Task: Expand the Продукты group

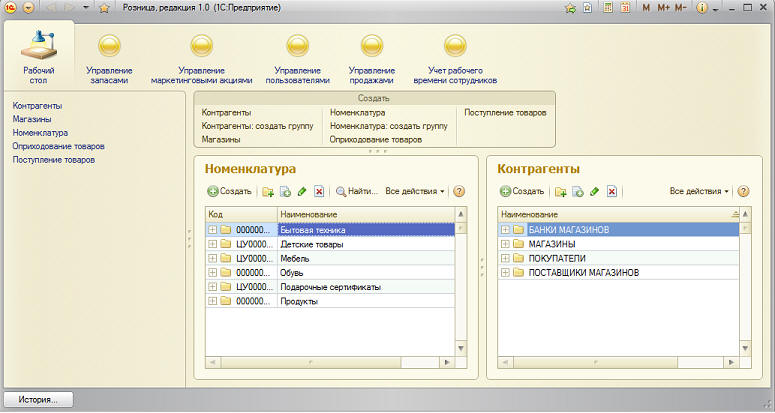Action: pyautogui.click(x=213, y=301)
